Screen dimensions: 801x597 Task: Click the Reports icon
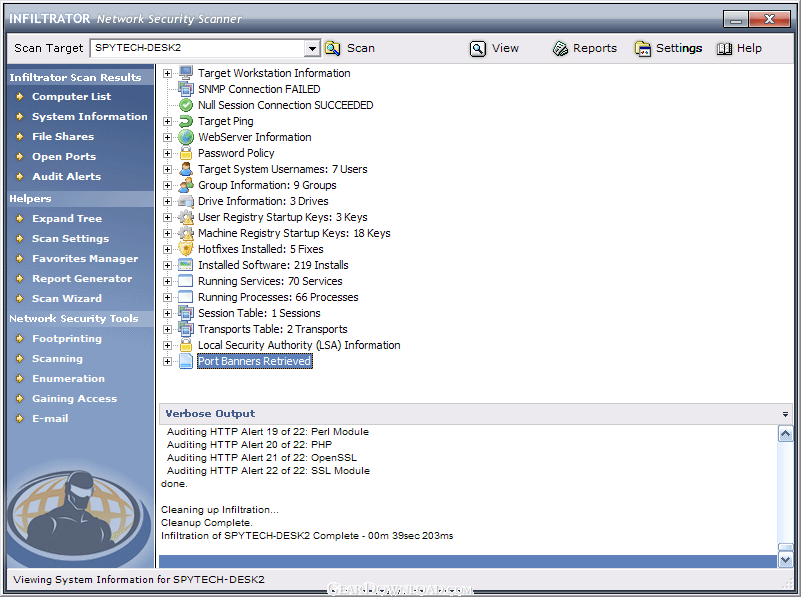click(560, 49)
